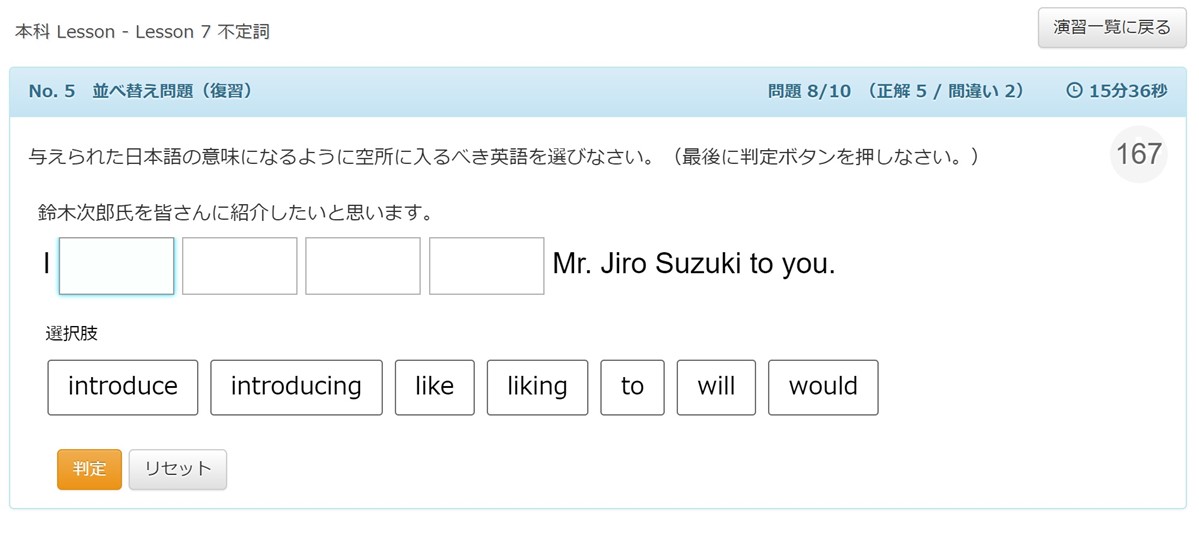This screenshot has height=541, width=1199.
Task: Choose the 'to' word tile
Action: (x=632, y=387)
